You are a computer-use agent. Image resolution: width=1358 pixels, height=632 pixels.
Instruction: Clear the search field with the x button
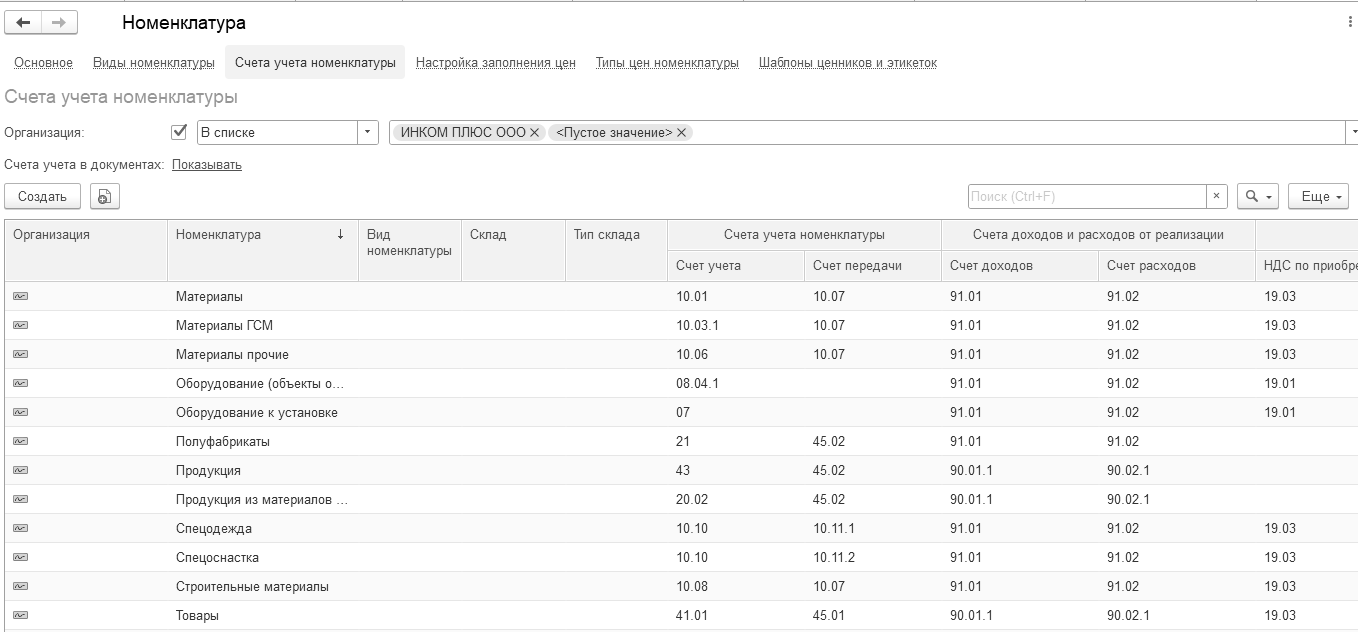click(1216, 197)
